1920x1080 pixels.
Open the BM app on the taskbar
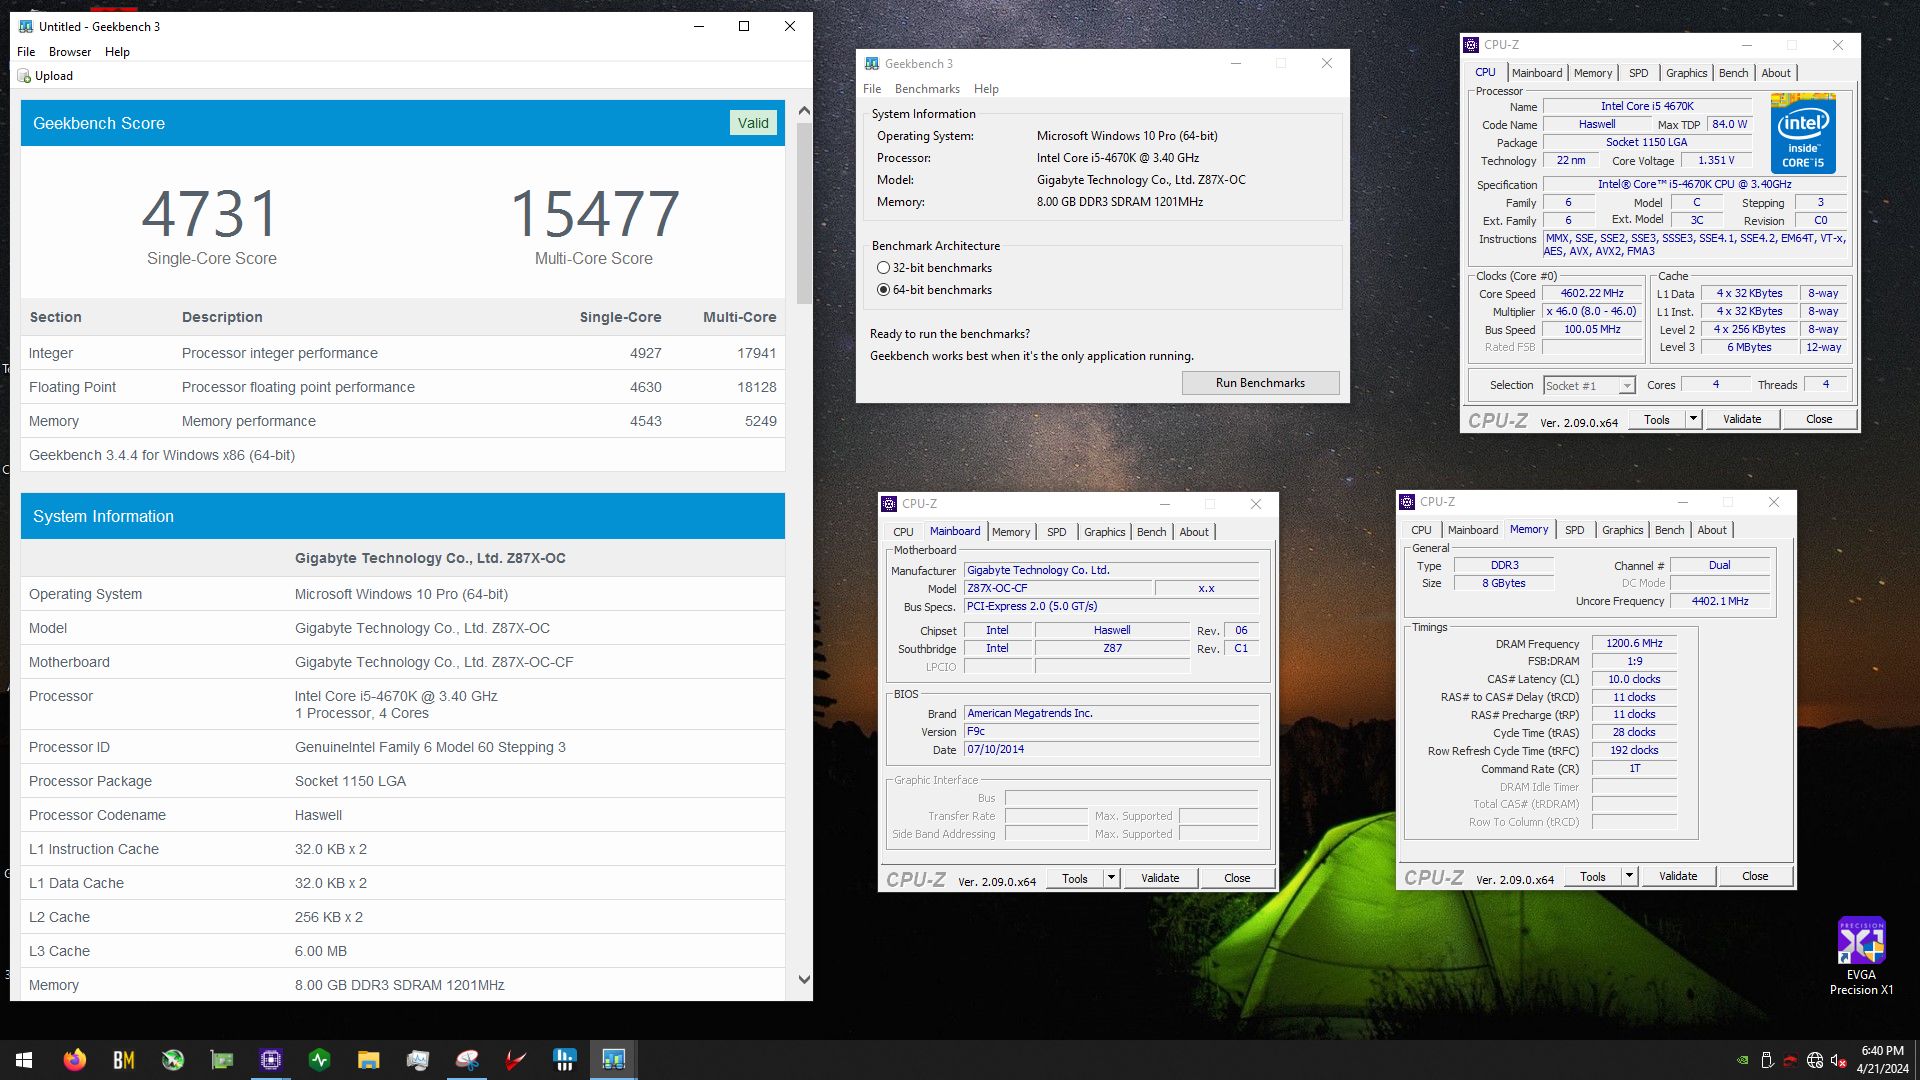pyautogui.click(x=123, y=1060)
